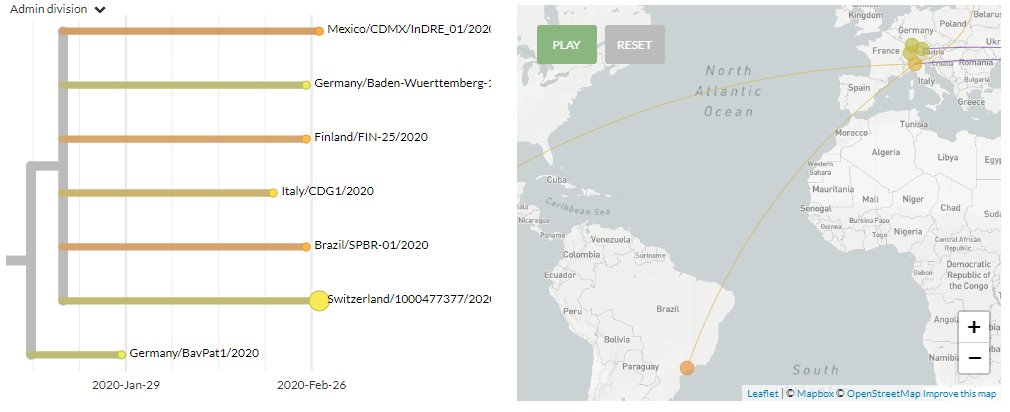Click the 2020-Feb-26 date axis label

pyautogui.click(x=311, y=384)
